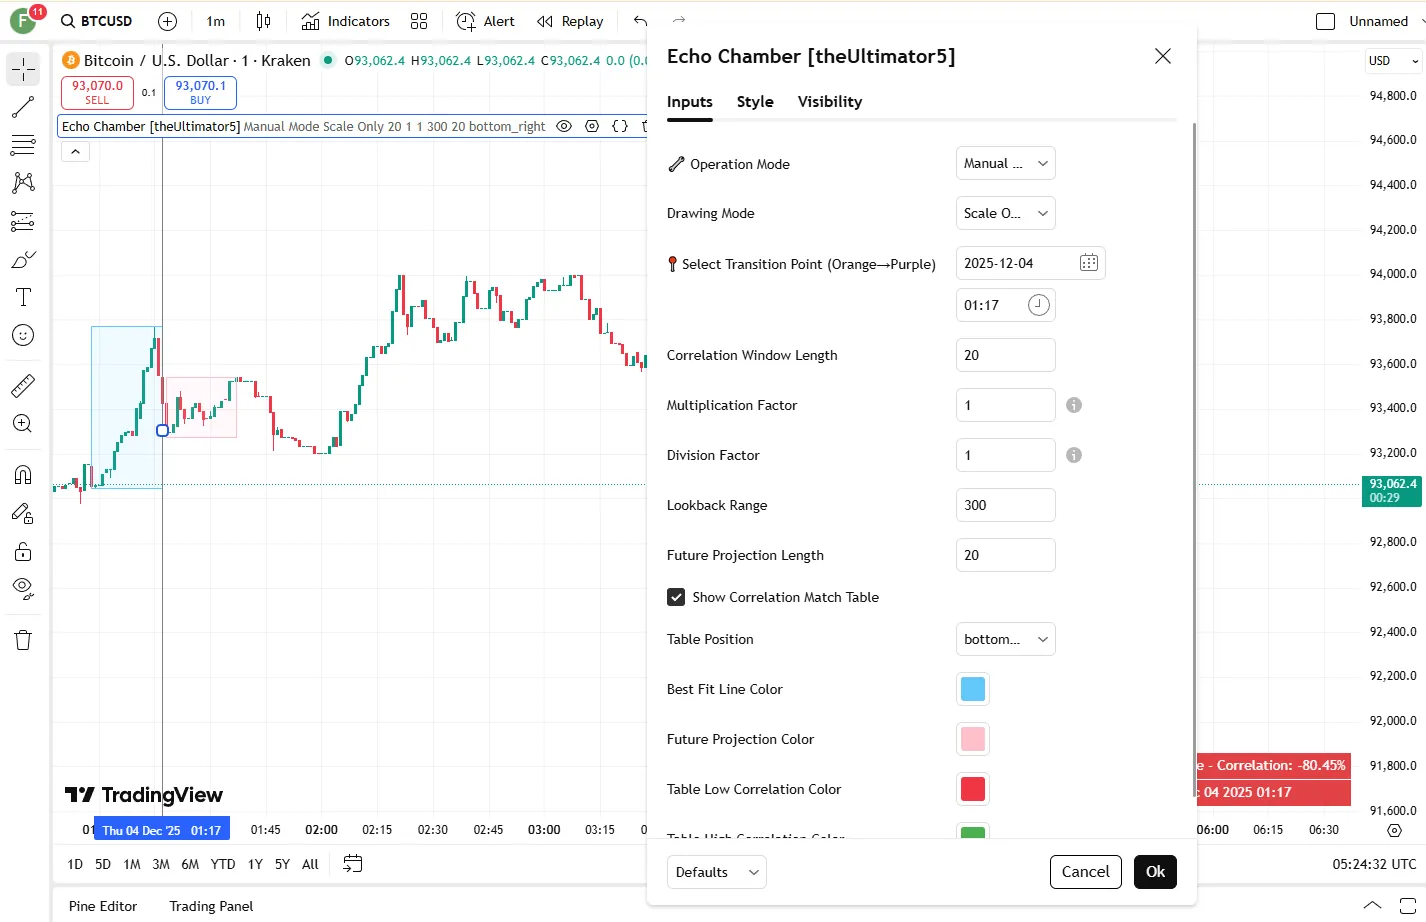Open the date picker calendar icon

[1088, 263]
